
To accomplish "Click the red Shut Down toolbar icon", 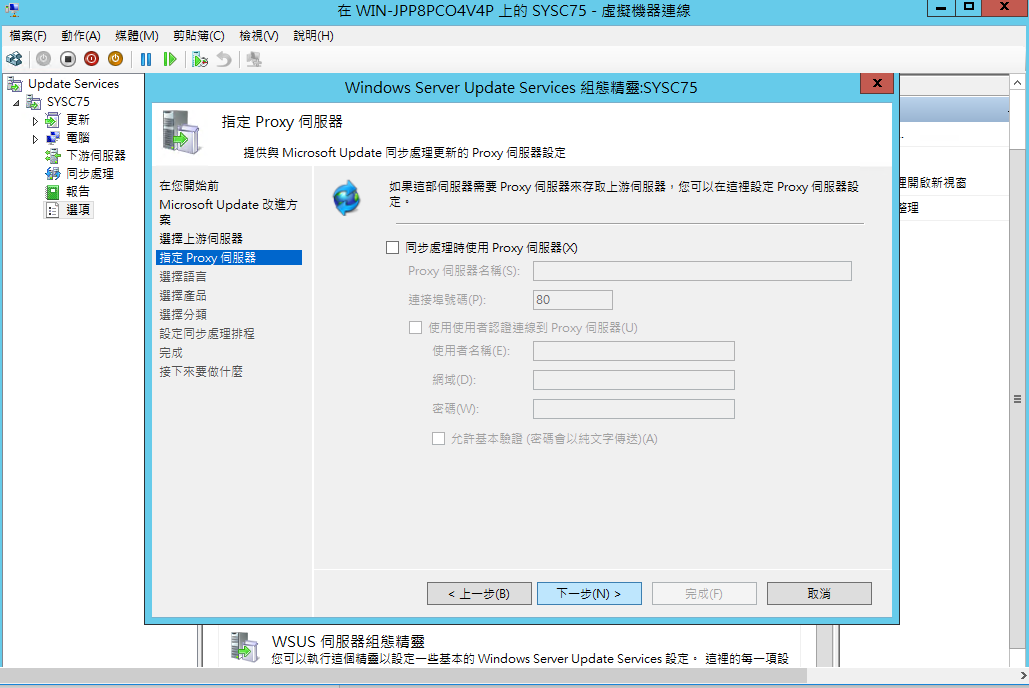I will [91, 59].
